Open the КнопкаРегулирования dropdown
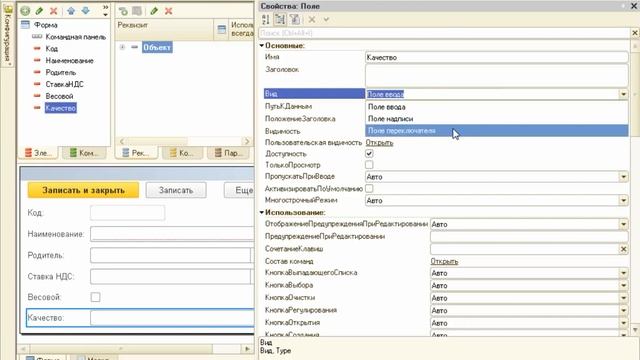640x360 pixels. click(623, 311)
